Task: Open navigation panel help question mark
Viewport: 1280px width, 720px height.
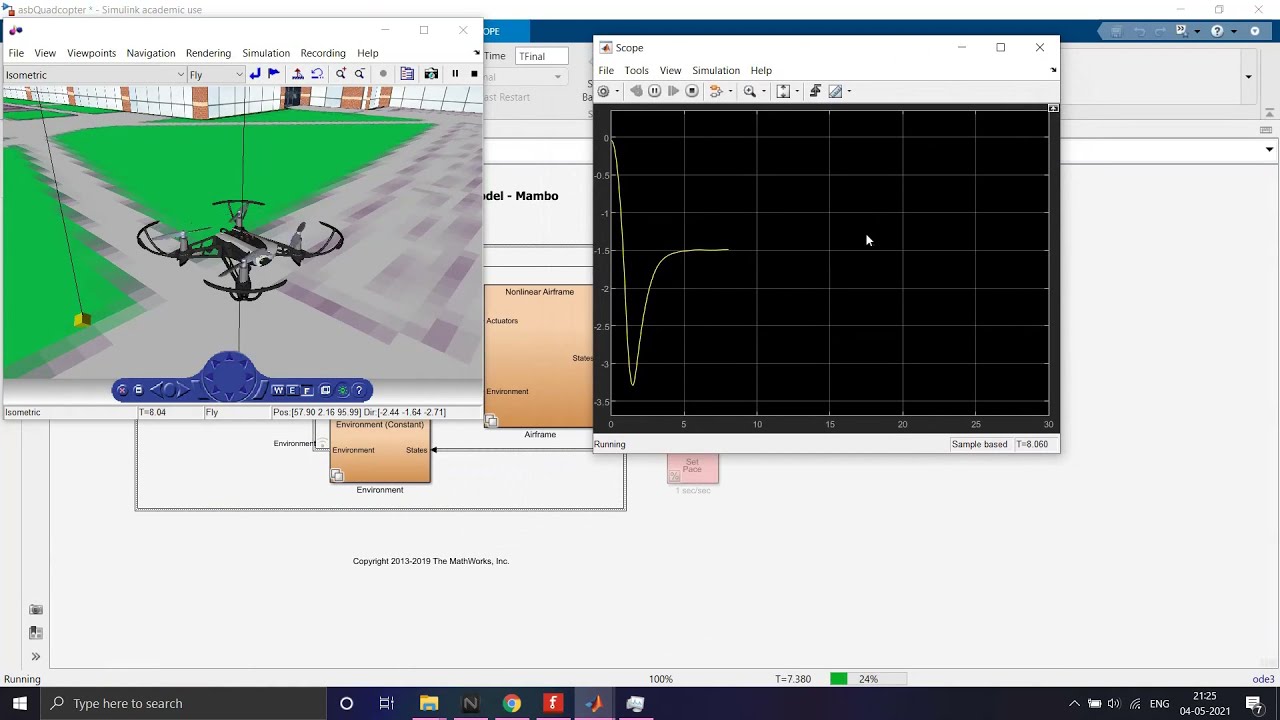Action: pos(359,390)
